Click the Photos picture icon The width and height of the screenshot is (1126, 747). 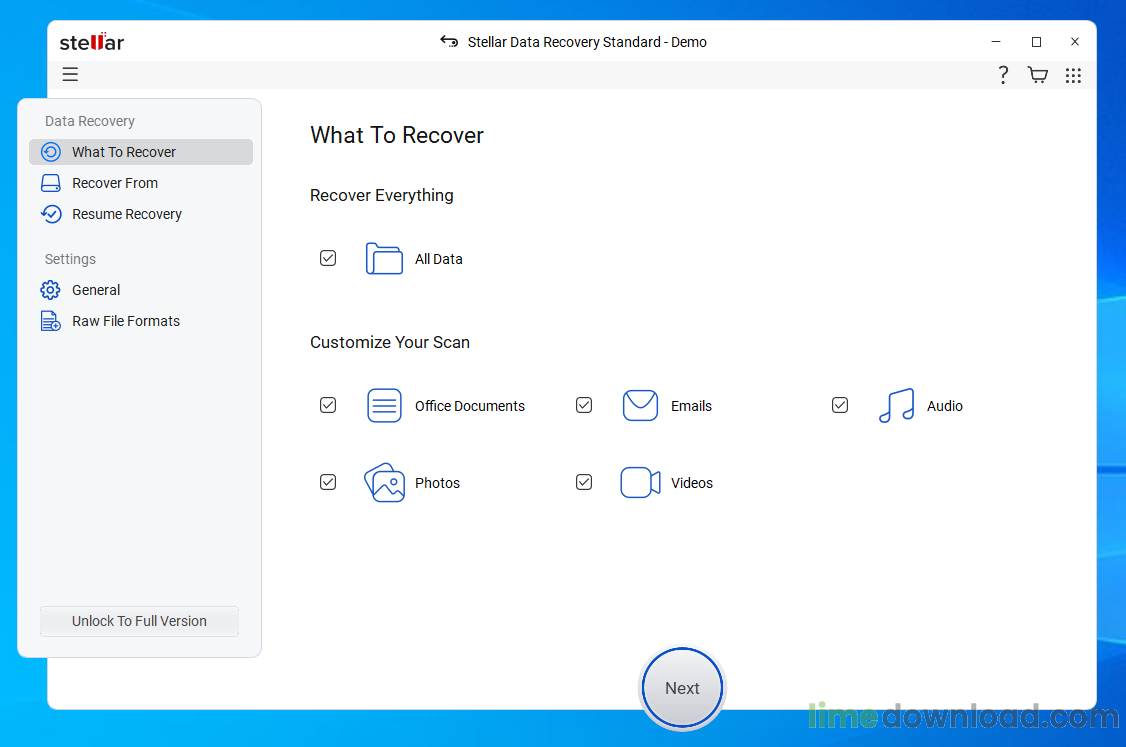[x=384, y=482]
